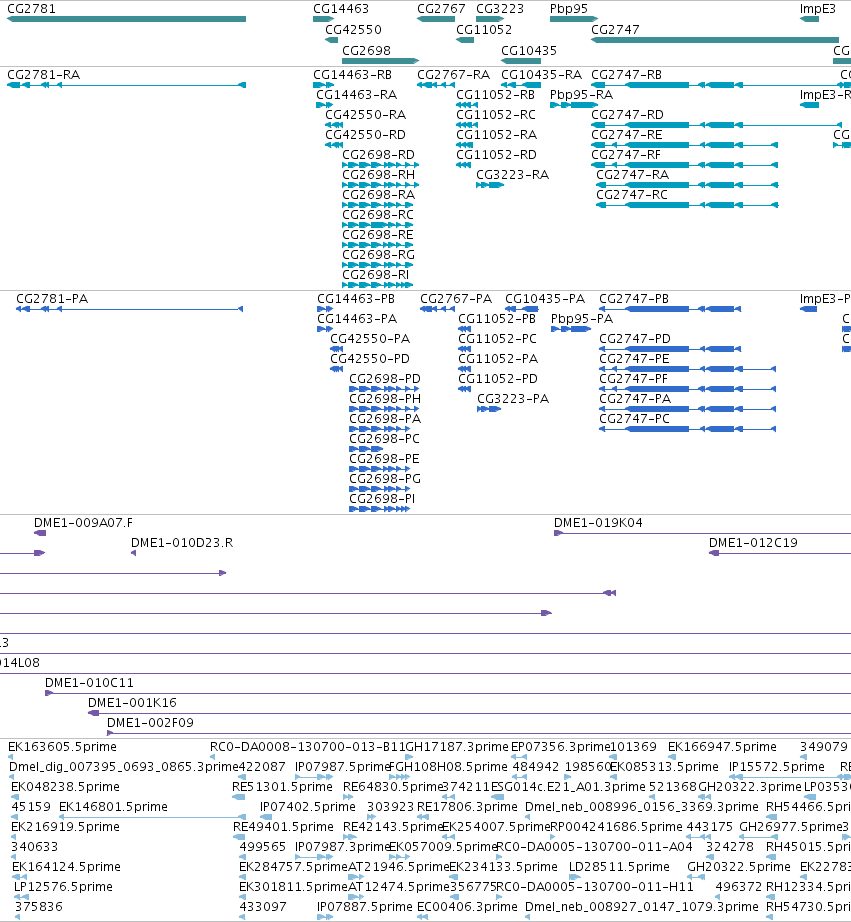The width and height of the screenshot is (851, 922).
Task: Select protein CG2747-PE
Action: click(x=634, y=359)
